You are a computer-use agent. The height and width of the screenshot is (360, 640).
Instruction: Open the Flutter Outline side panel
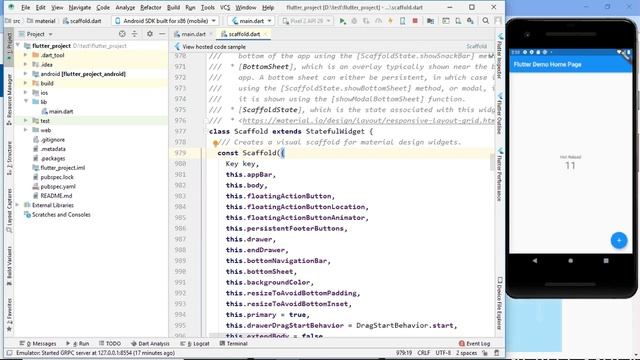coord(499,114)
